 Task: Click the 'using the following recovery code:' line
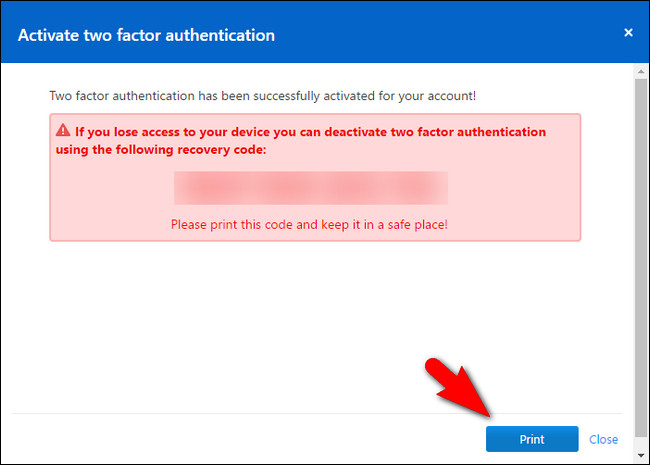pos(161,149)
